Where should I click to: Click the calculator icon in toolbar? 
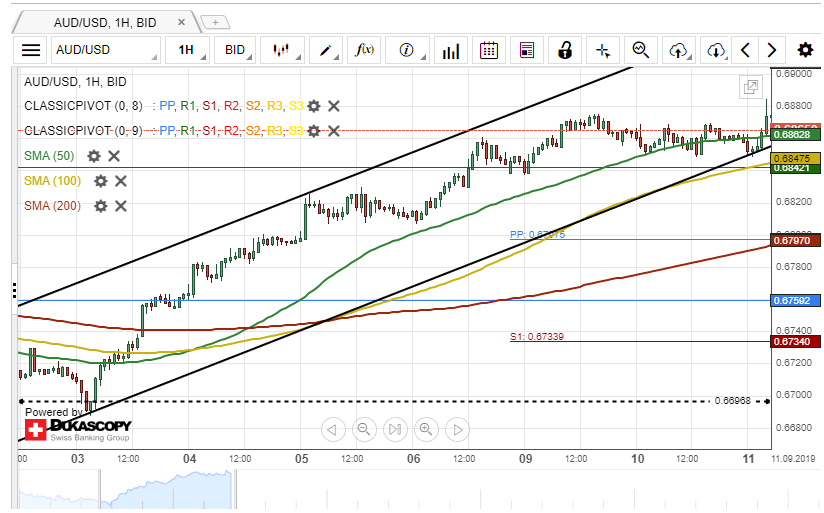pos(527,50)
